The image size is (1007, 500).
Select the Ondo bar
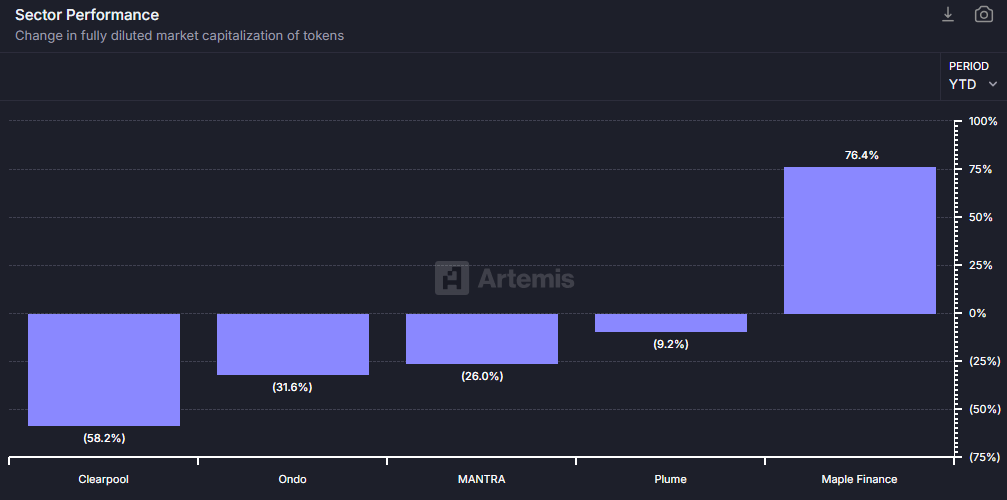coord(293,344)
